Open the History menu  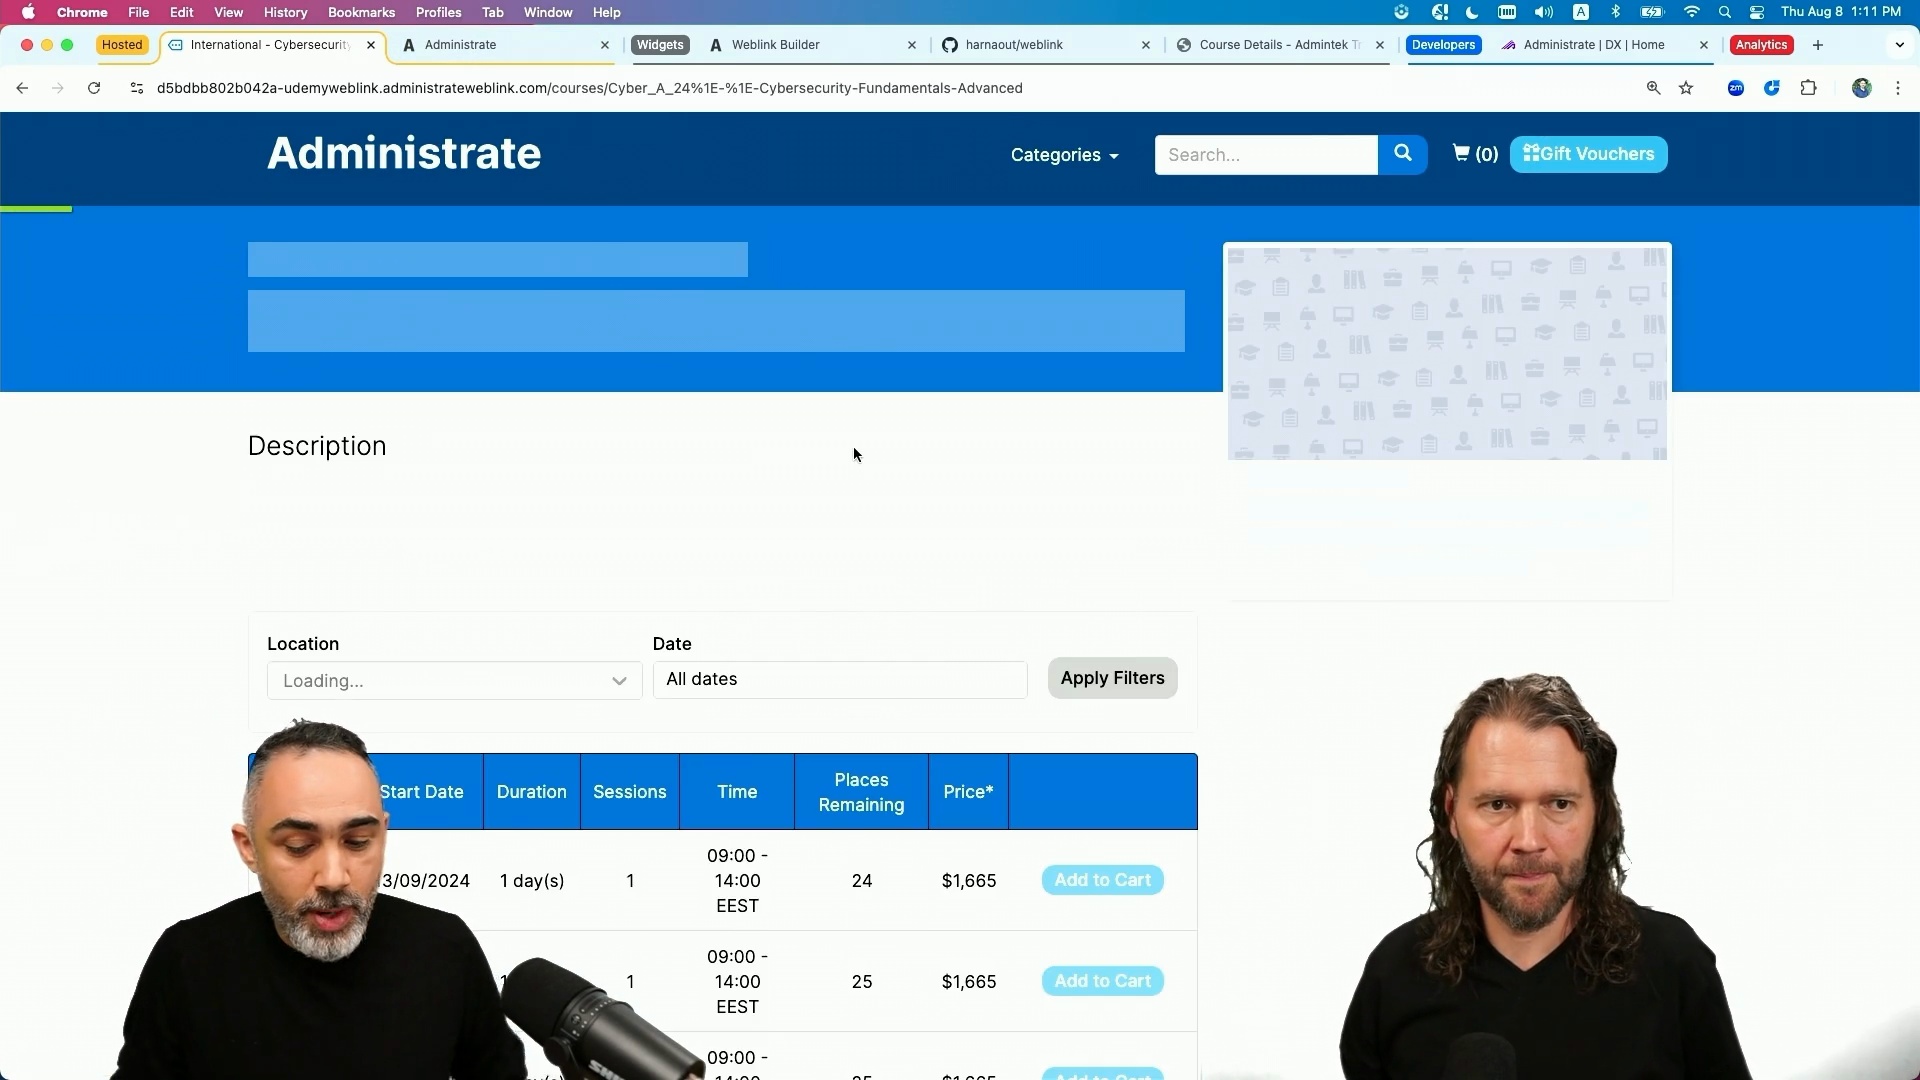285,12
